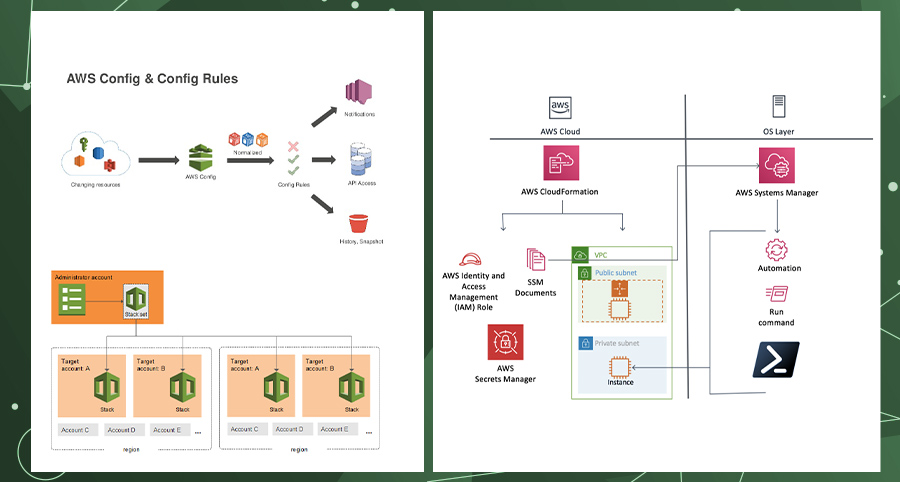This screenshot has height=482, width=900.
Task: Click the Run command icon
Action: click(x=777, y=294)
